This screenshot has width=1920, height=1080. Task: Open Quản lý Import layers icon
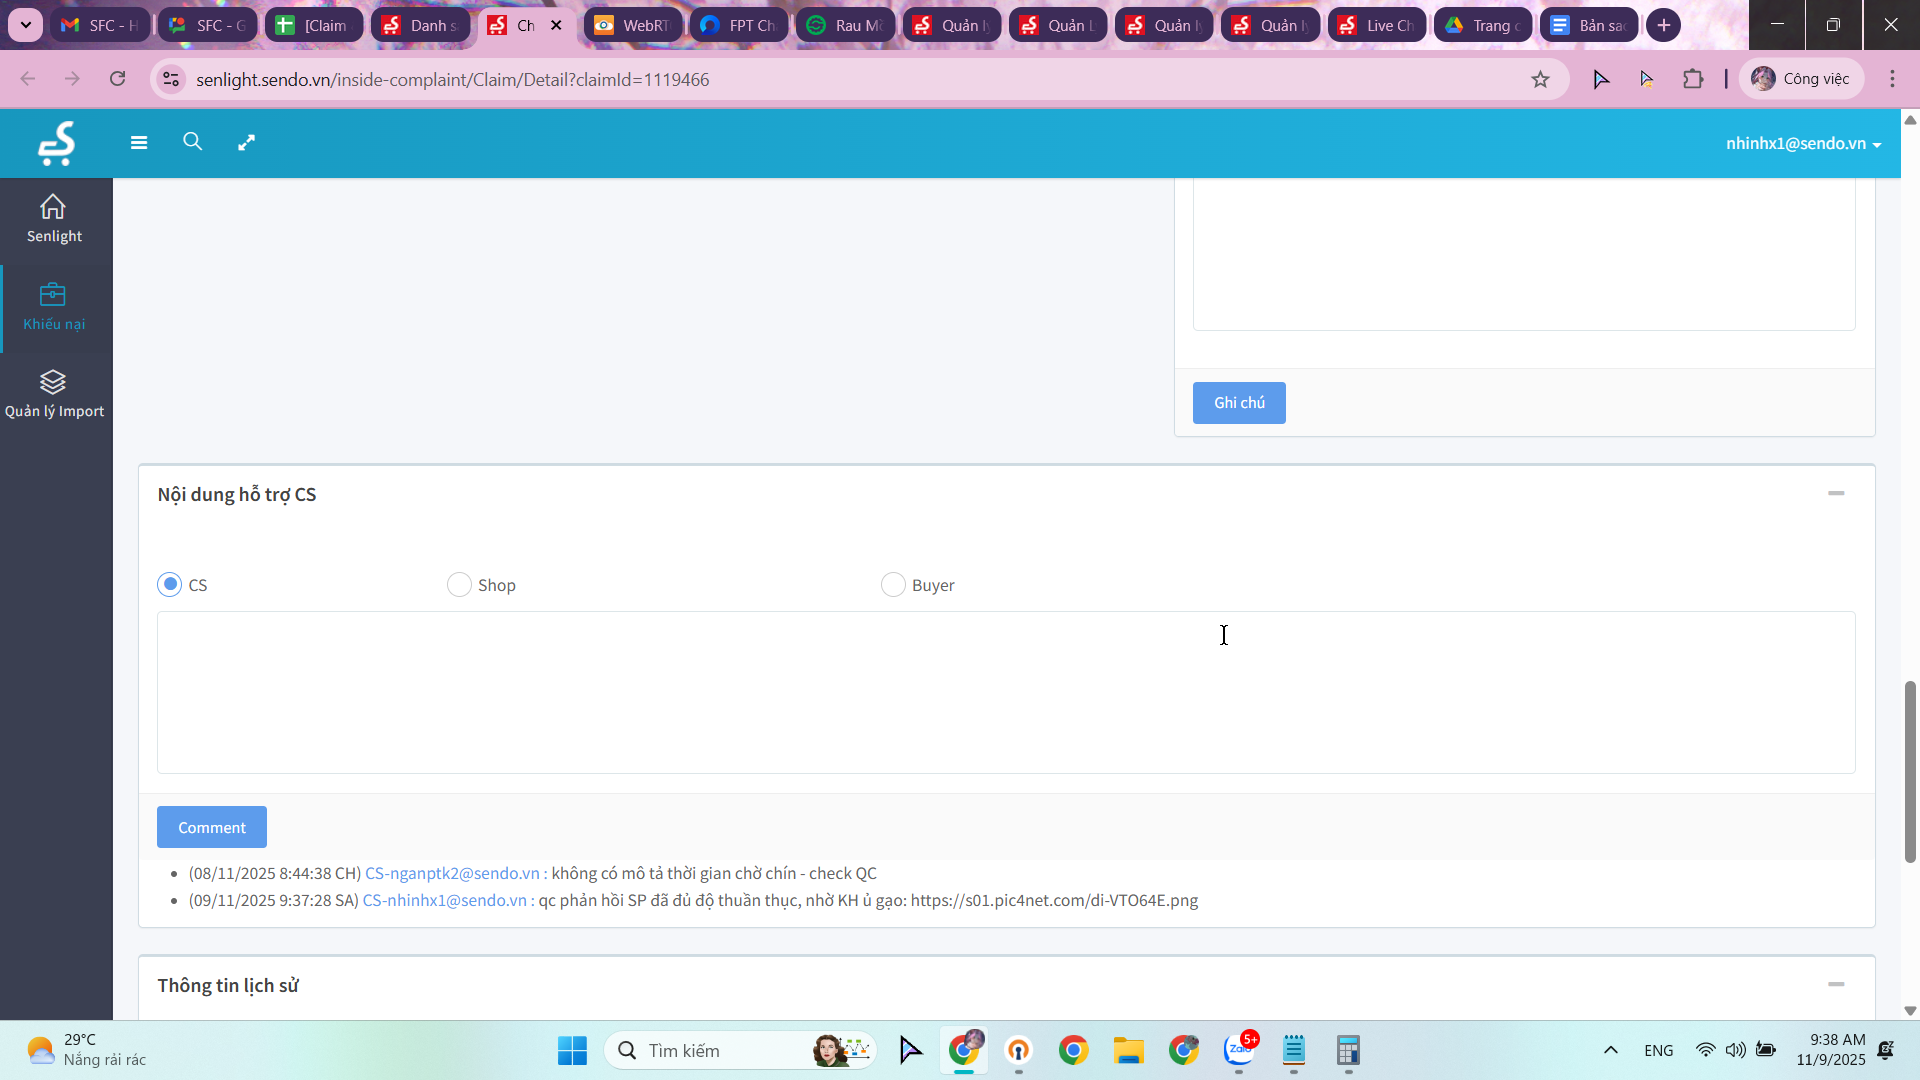[53, 382]
